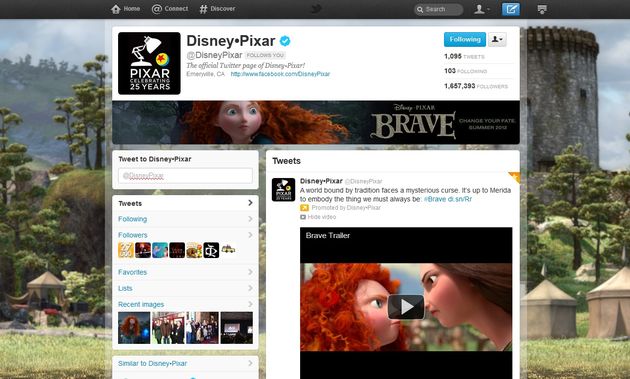Click the verified badge next to Disney•Pixar
Image resolution: width=630 pixels, height=379 pixels.
285,41
